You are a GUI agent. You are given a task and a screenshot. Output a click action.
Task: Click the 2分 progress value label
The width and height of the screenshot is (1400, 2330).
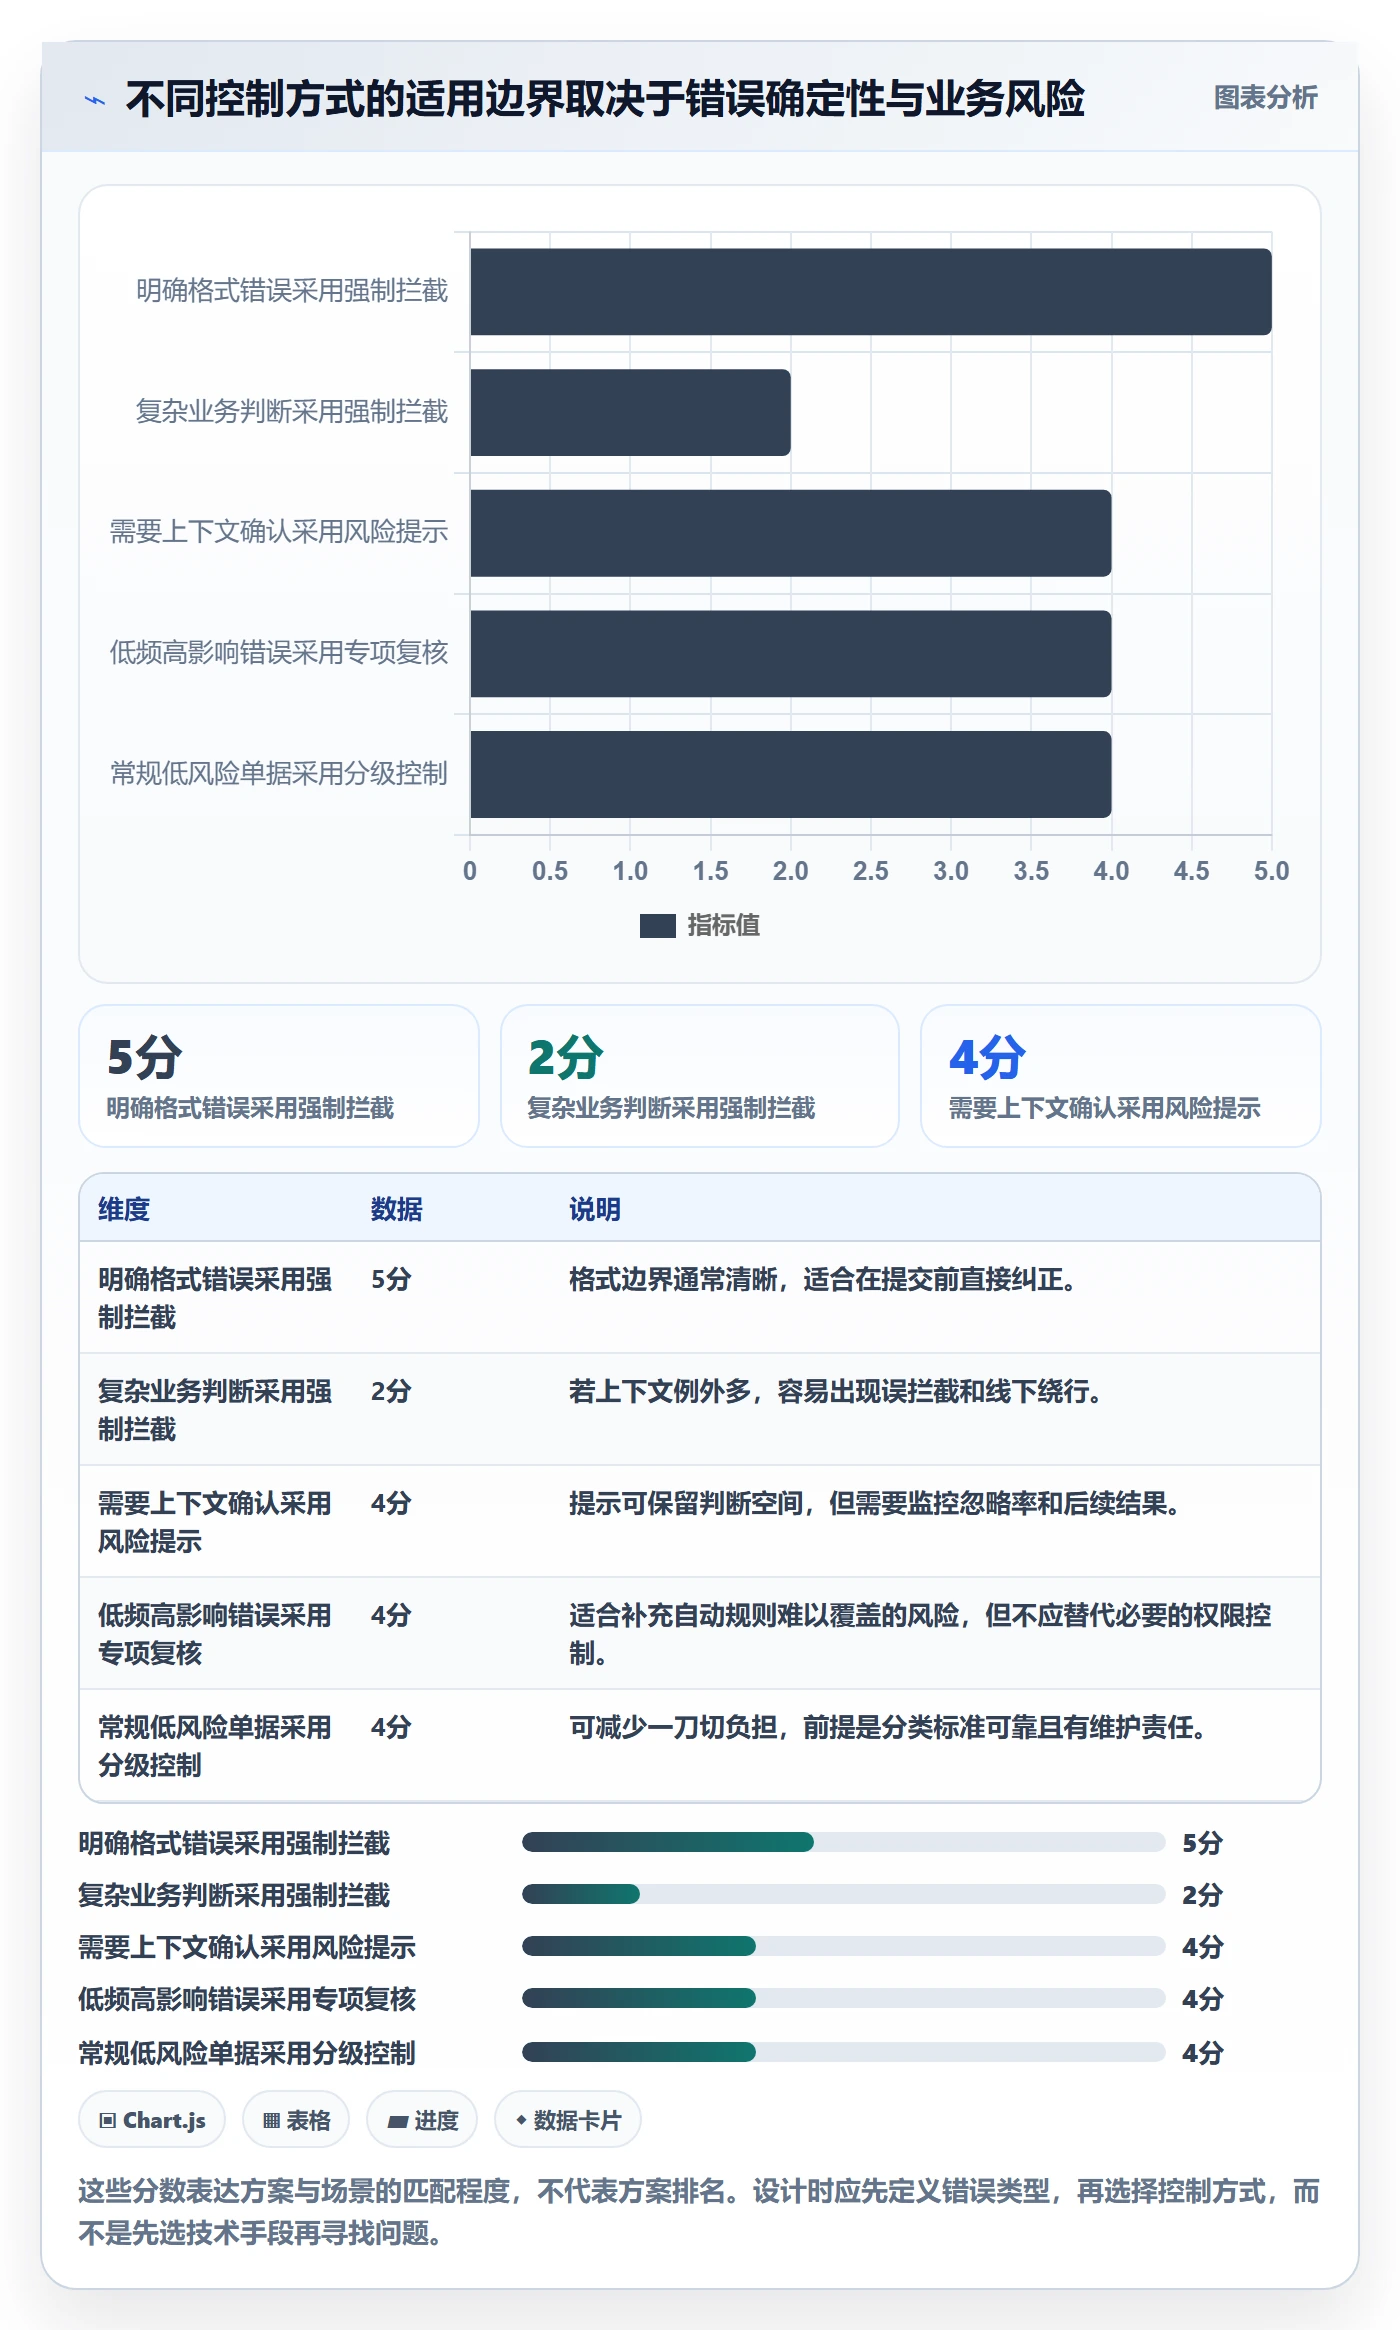[x=1202, y=1895]
